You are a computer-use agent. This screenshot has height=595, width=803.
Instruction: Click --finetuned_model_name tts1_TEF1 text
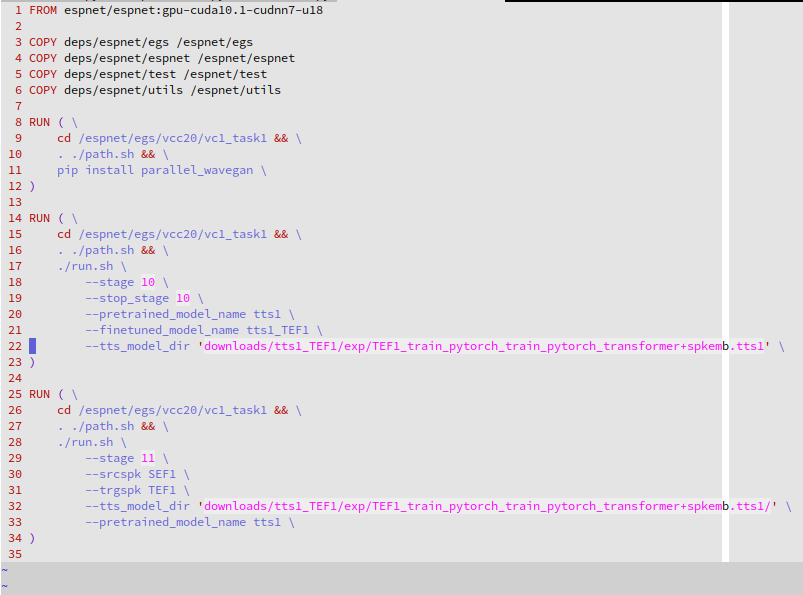pos(197,330)
